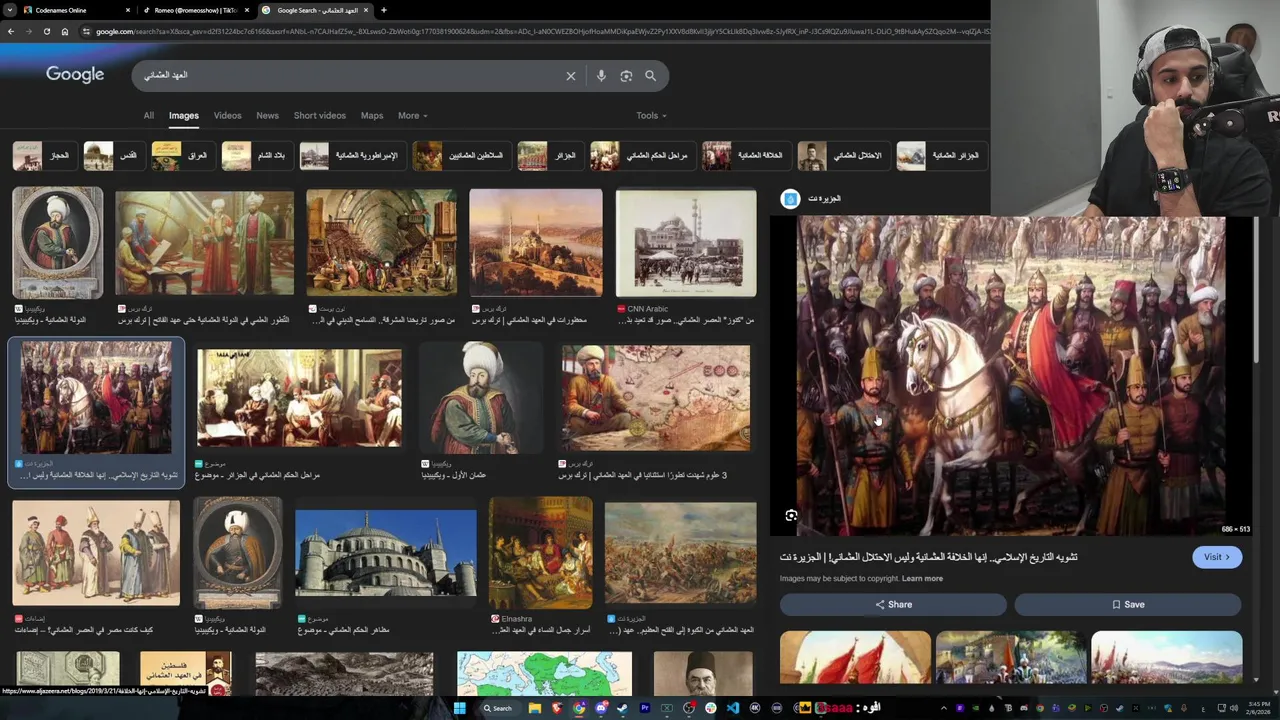Close the Google Search tab
The height and width of the screenshot is (720, 1280).
click(x=366, y=10)
